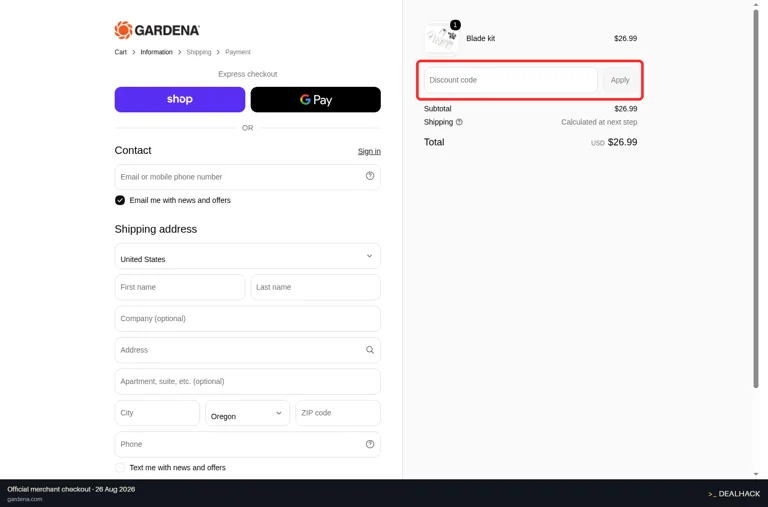This screenshot has width=768, height=507.
Task: Click the search icon in the Address field
Action: click(x=370, y=350)
